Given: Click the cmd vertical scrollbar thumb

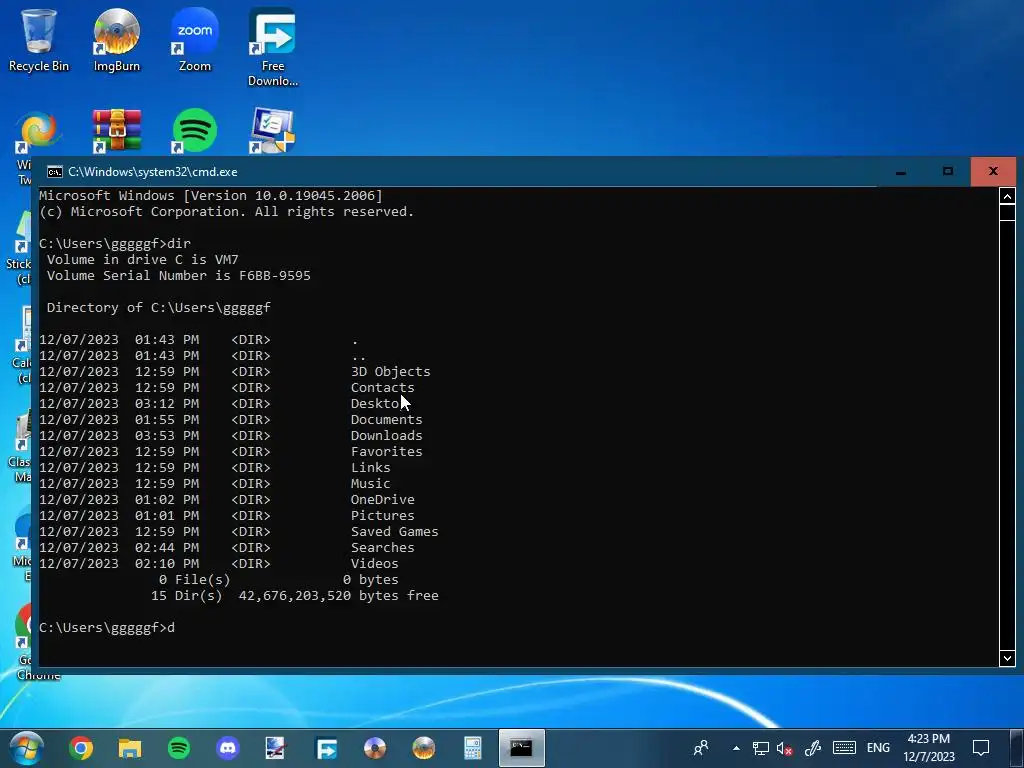Looking at the screenshot, I should 1007,213.
